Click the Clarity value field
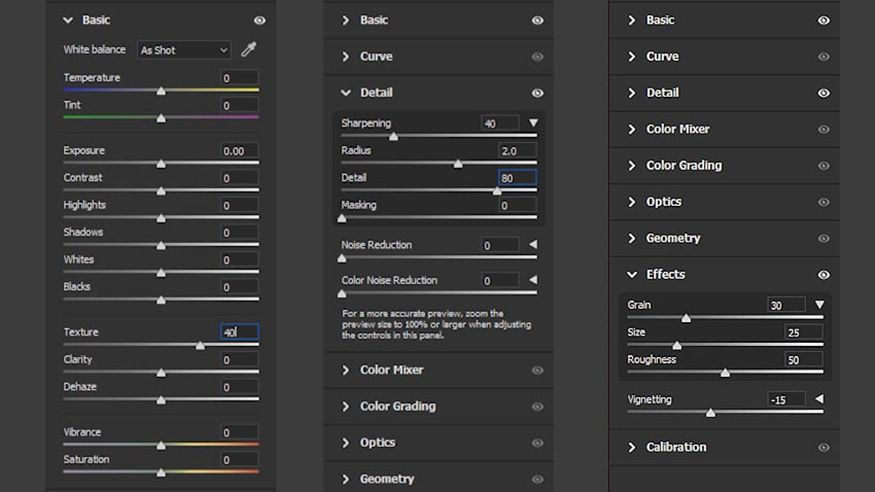875x492 pixels. [239, 360]
